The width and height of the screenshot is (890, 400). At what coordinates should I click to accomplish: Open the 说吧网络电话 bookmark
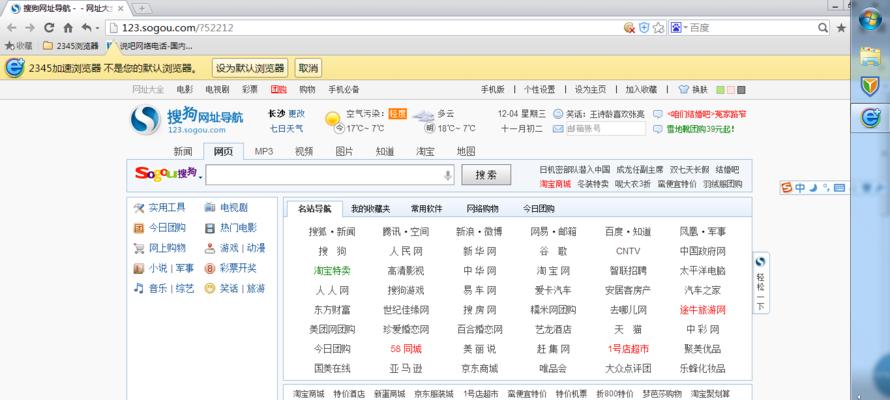(150, 46)
